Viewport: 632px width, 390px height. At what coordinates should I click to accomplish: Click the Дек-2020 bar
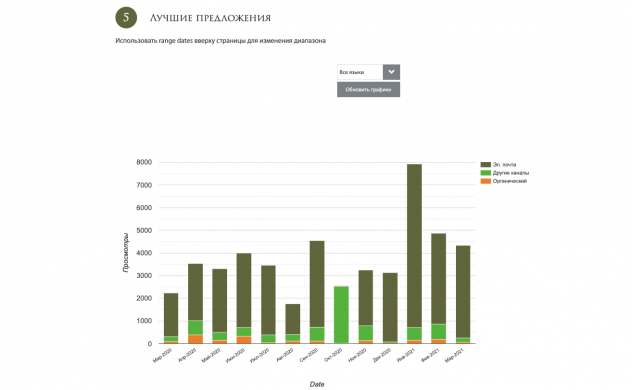pyautogui.click(x=390, y=308)
